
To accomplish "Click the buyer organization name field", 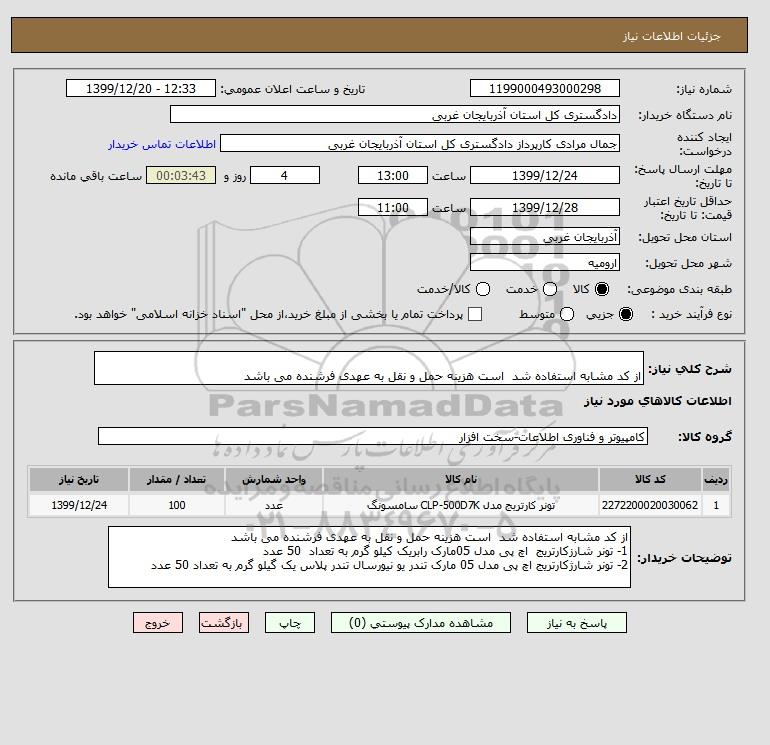I will [x=395, y=114].
